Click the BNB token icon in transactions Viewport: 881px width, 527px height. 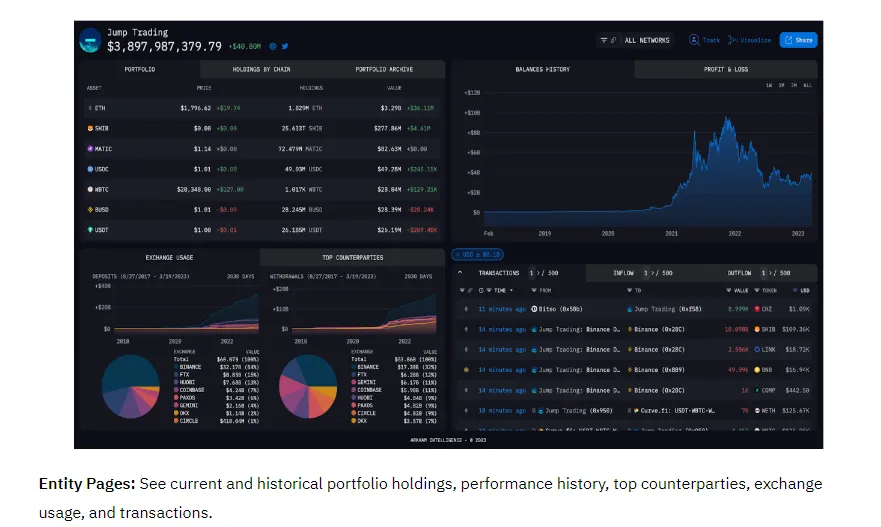757,370
